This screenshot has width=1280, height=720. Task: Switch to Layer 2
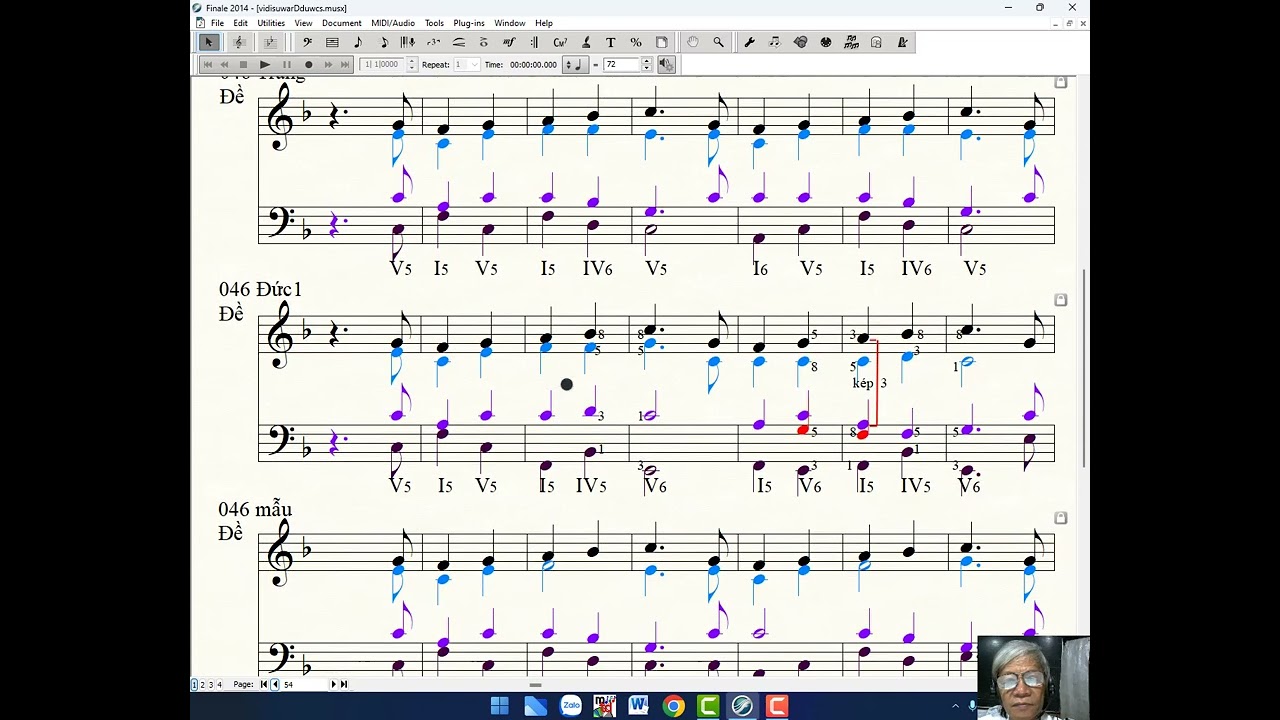tap(202, 684)
